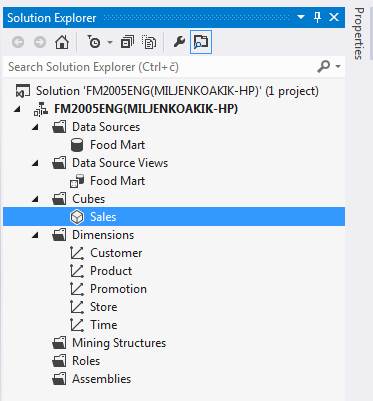Select the Customer dimension
This screenshot has width=373, height=401.
tap(116, 253)
